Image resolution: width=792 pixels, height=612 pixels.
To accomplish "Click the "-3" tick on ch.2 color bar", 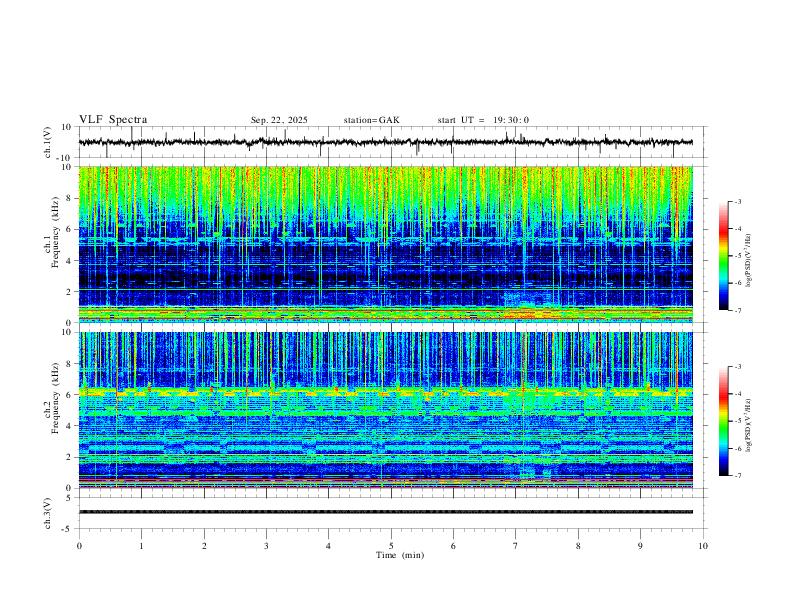I will tap(738, 367).
